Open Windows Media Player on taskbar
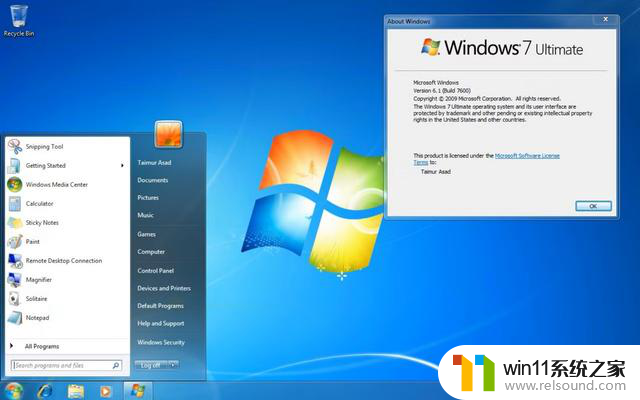Image resolution: width=640 pixels, height=400 pixels. [105, 391]
